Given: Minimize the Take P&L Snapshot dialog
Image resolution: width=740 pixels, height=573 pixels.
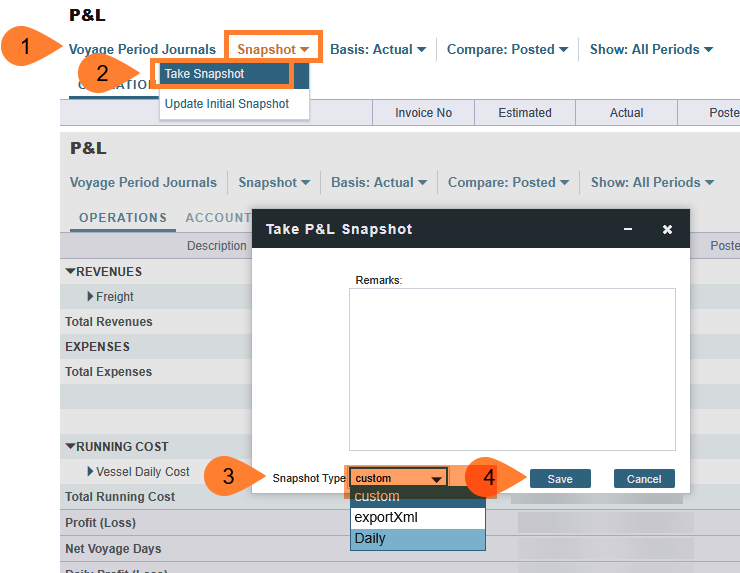Looking at the screenshot, I should [628, 229].
